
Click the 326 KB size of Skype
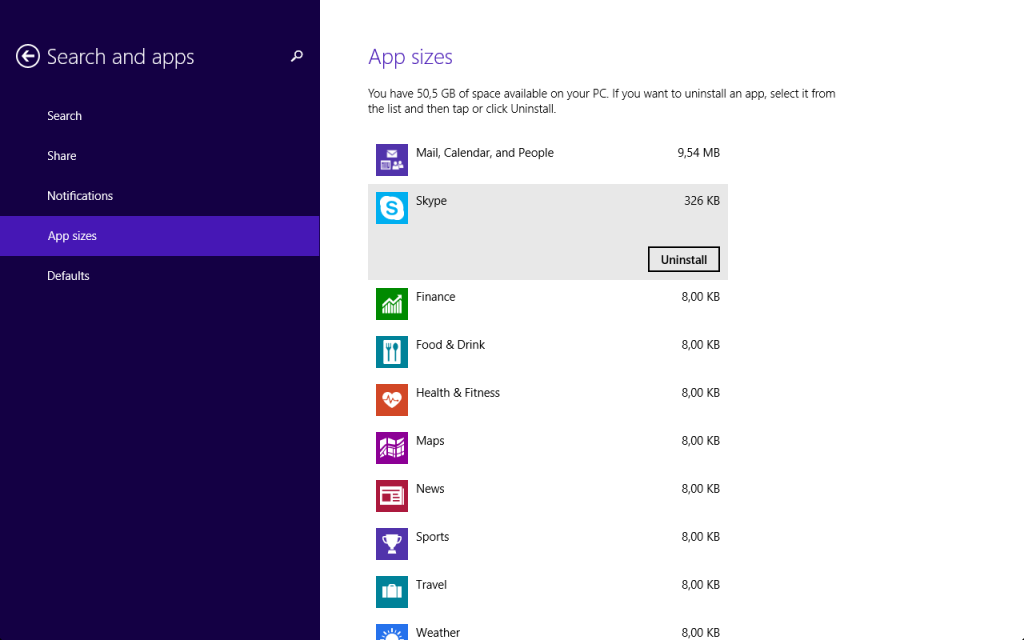(x=701, y=201)
